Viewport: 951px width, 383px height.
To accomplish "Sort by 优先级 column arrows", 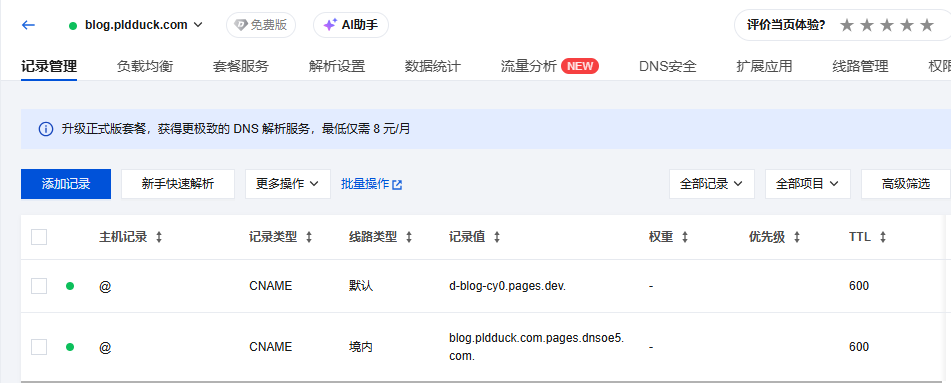I will point(797,237).
